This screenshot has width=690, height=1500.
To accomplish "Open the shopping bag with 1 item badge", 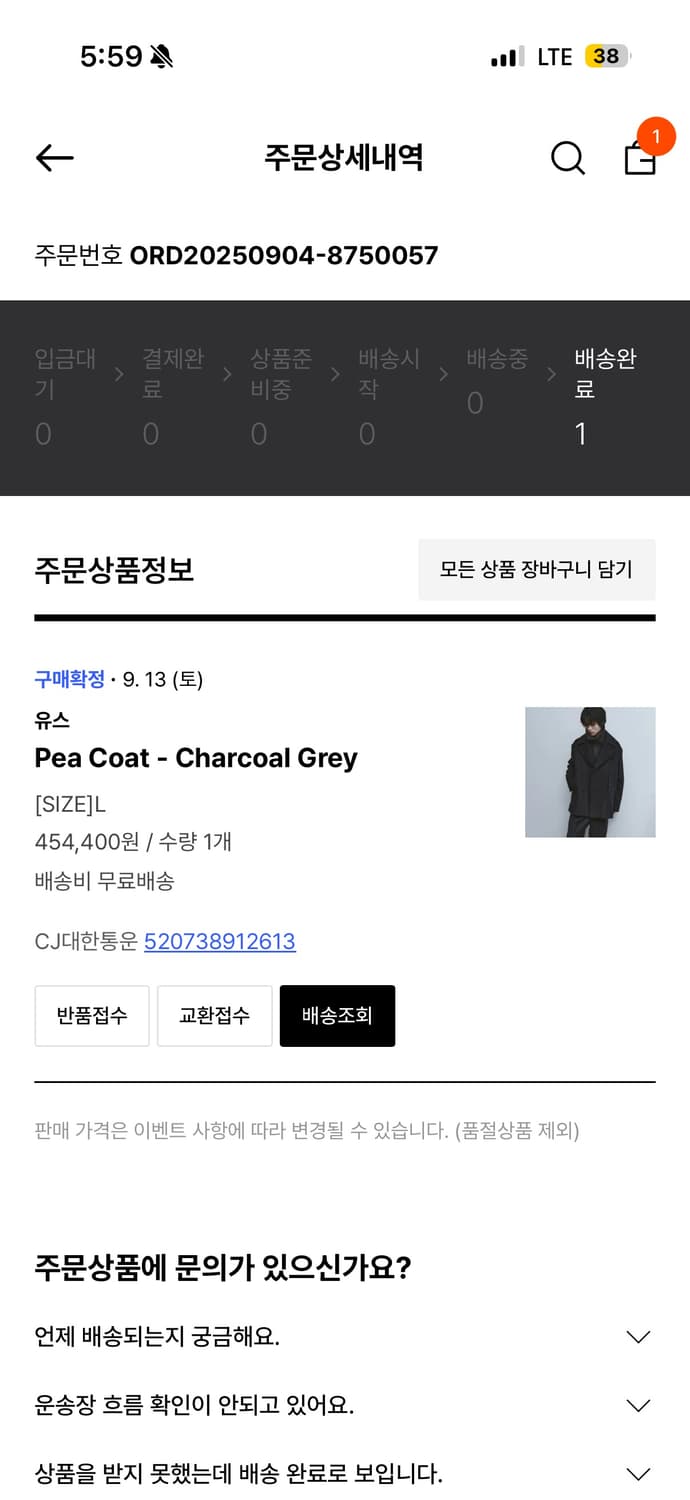I will (x=639, y=160).
